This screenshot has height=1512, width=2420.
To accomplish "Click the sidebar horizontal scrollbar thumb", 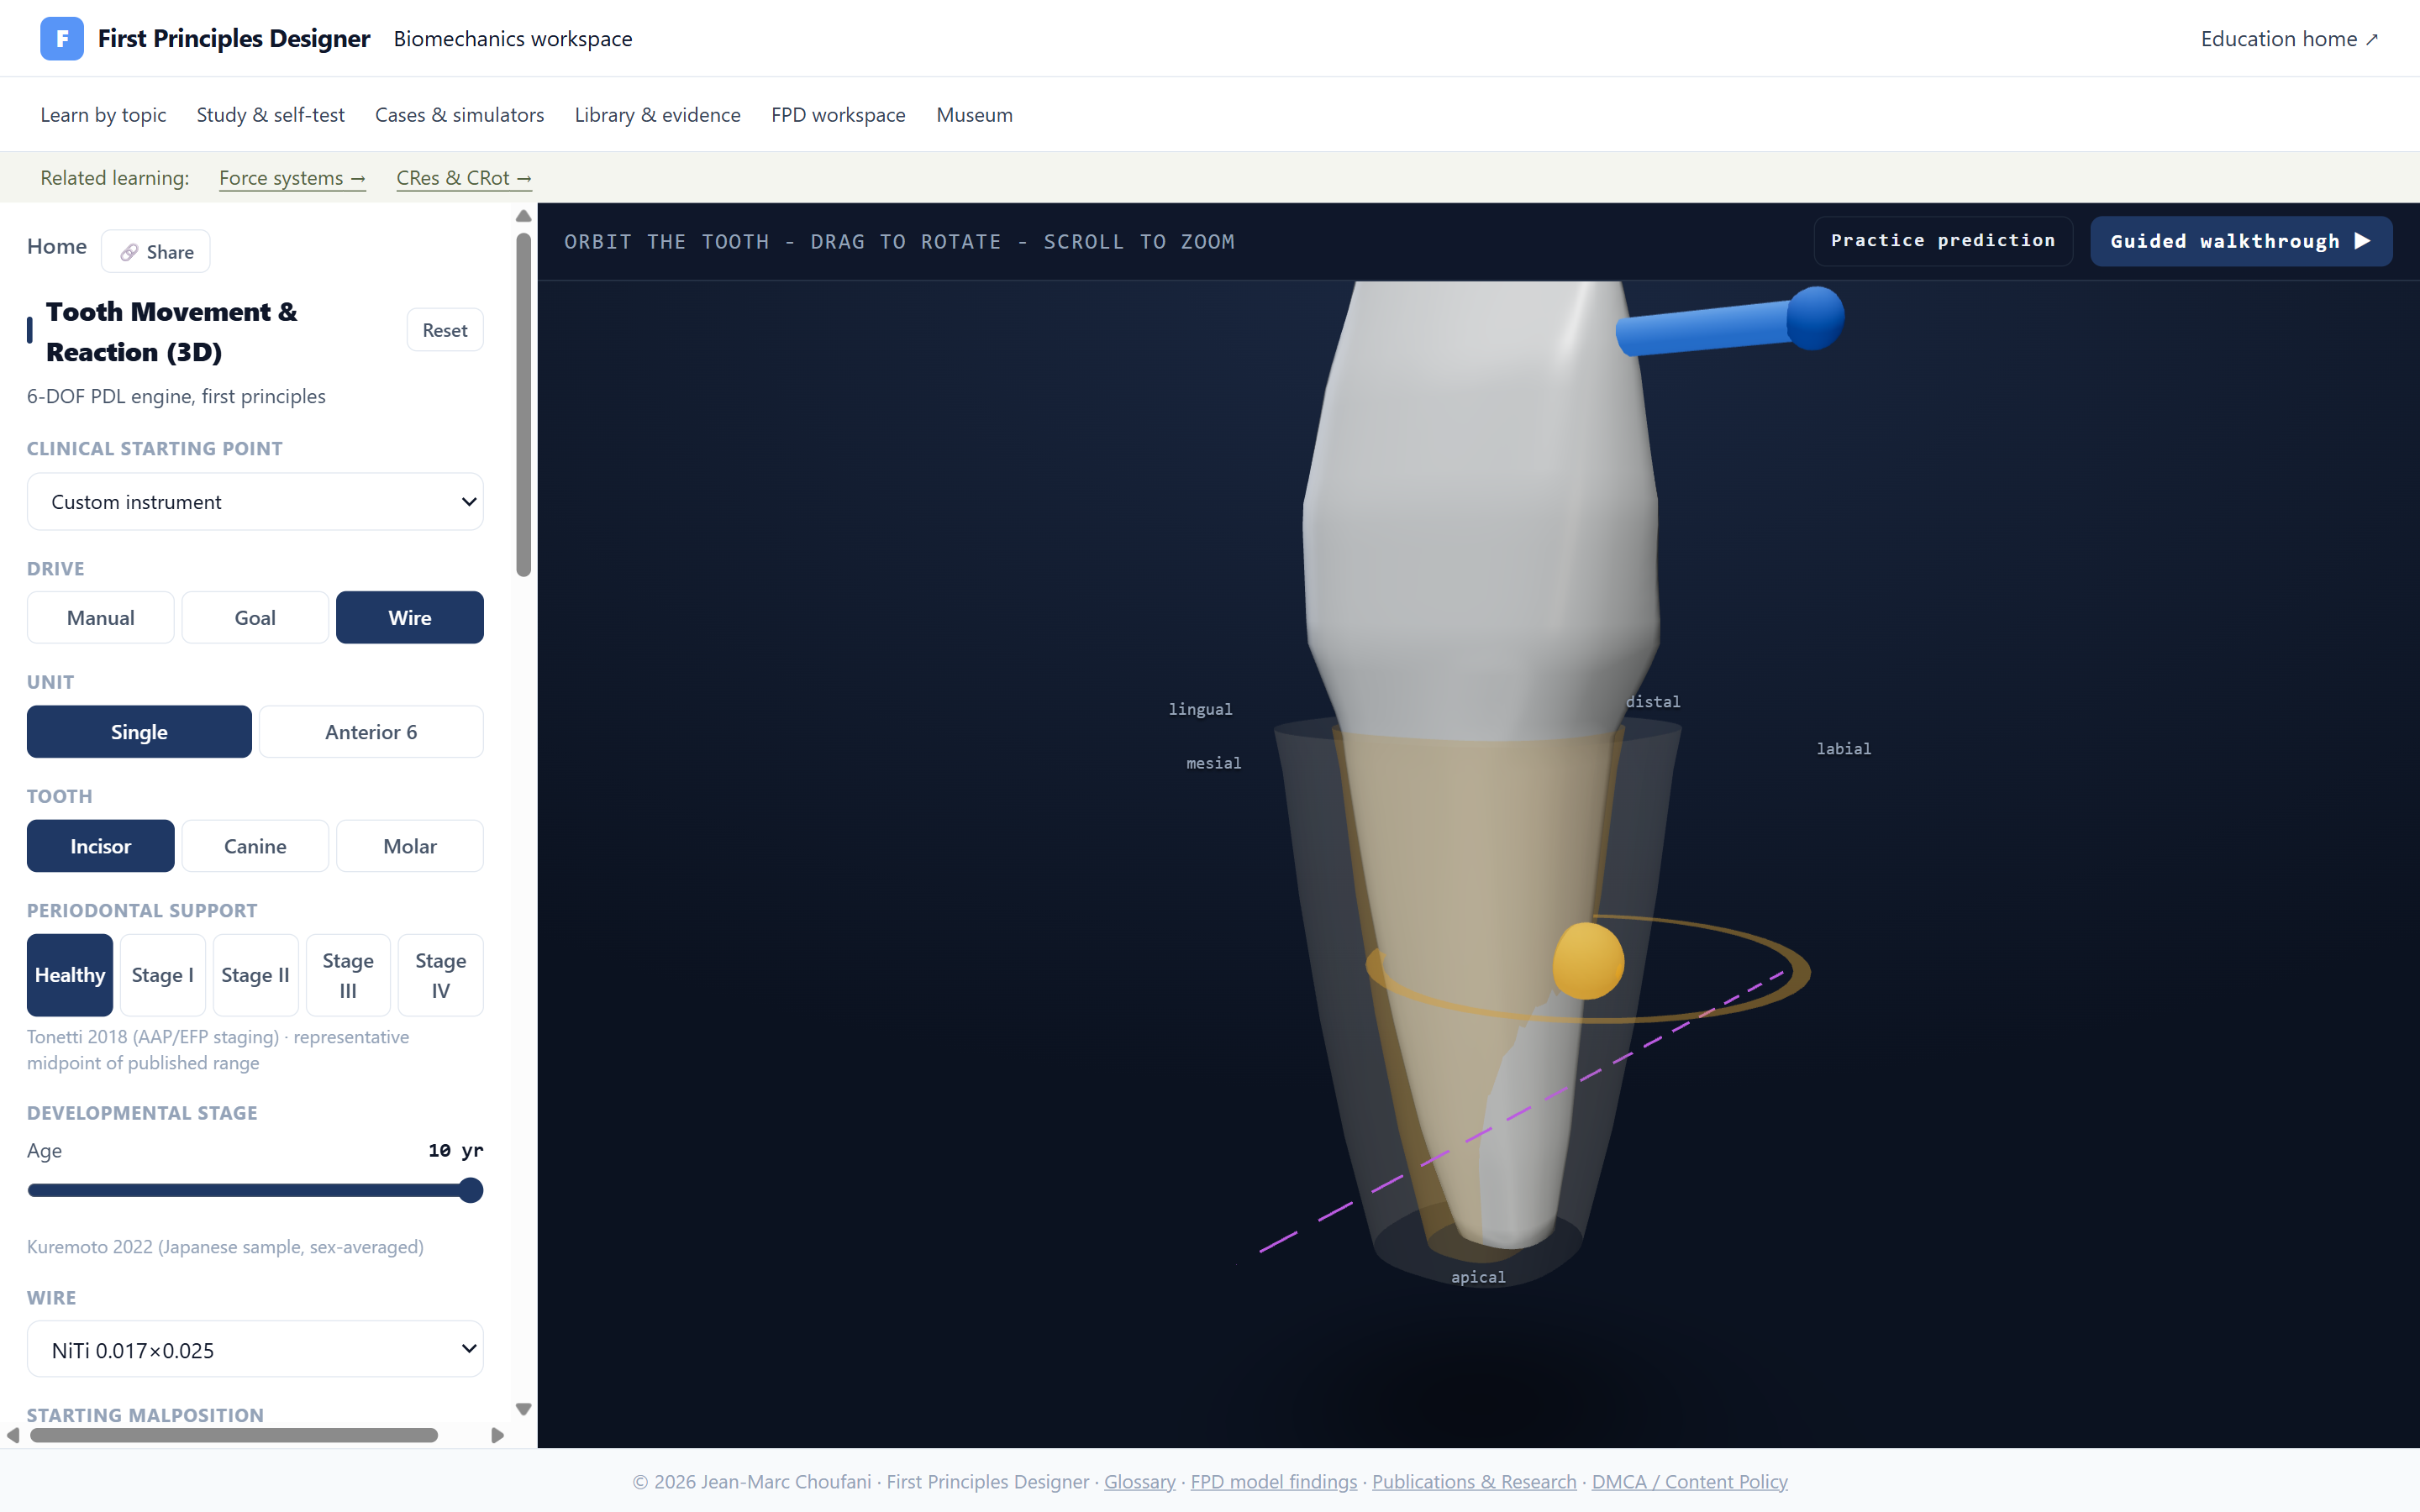I will click(234, 1435).
